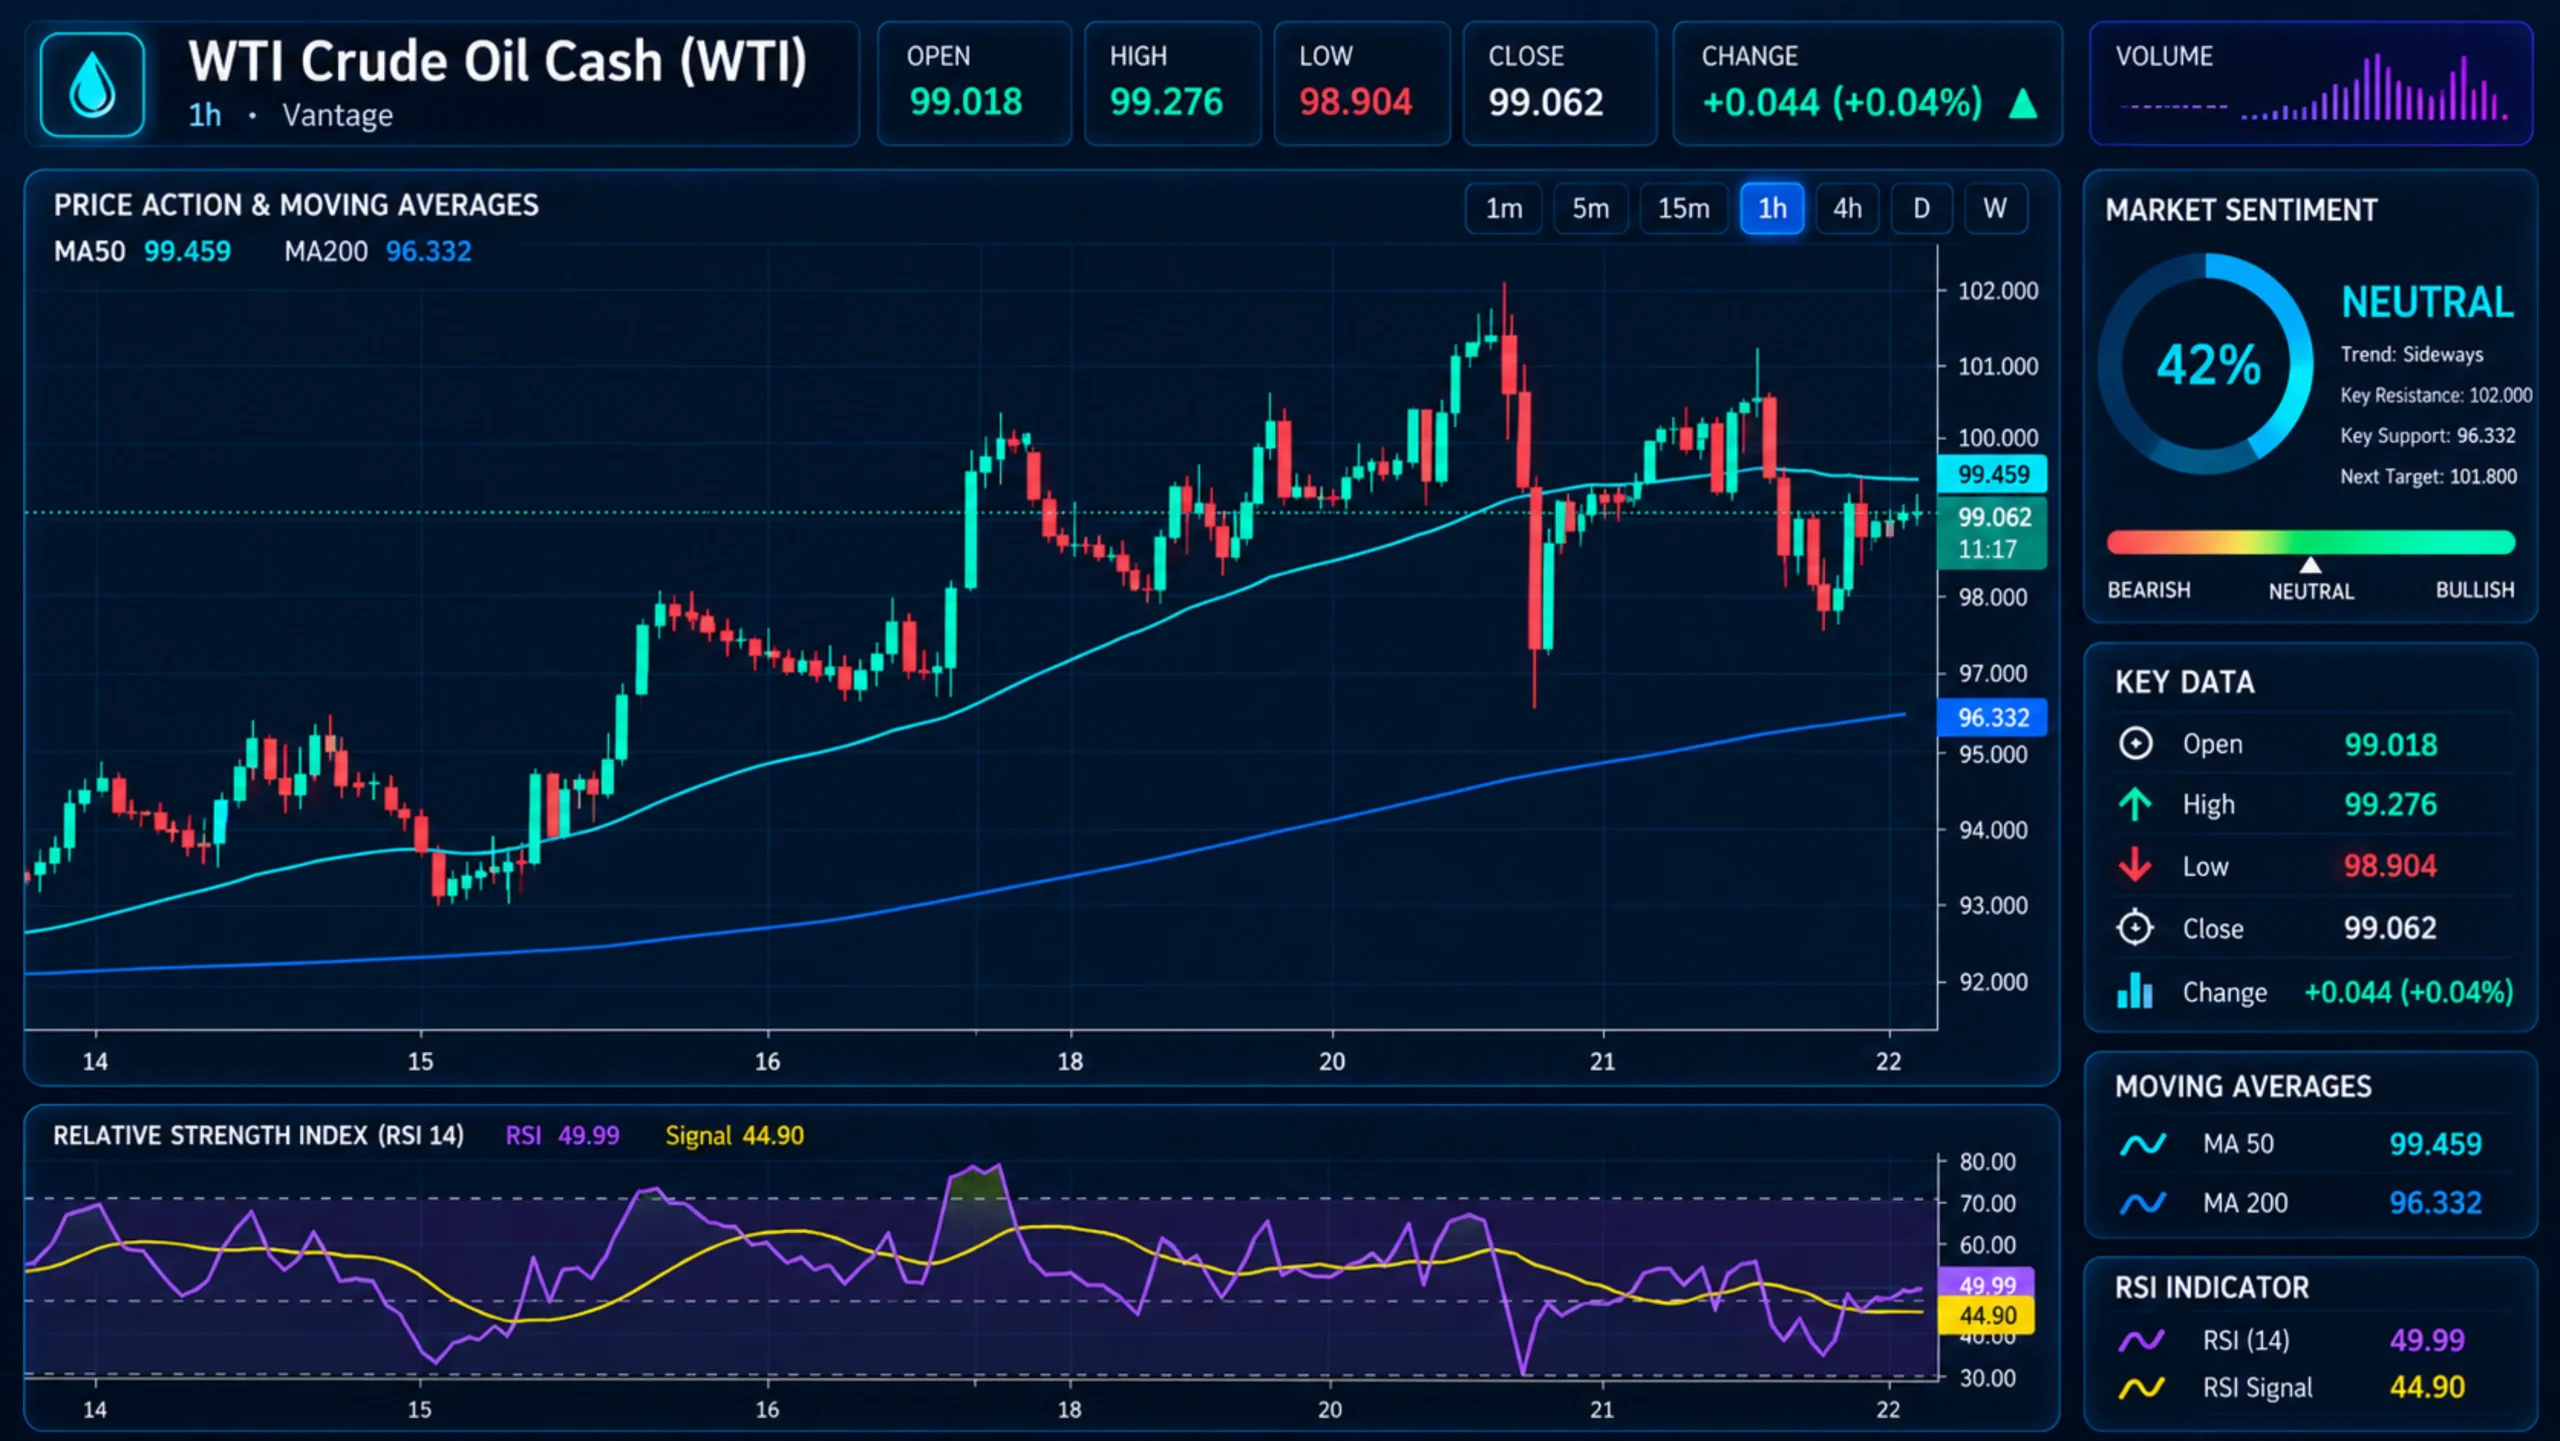
Task: Select the D daily timeframe
Action: tap(1921, 208)
